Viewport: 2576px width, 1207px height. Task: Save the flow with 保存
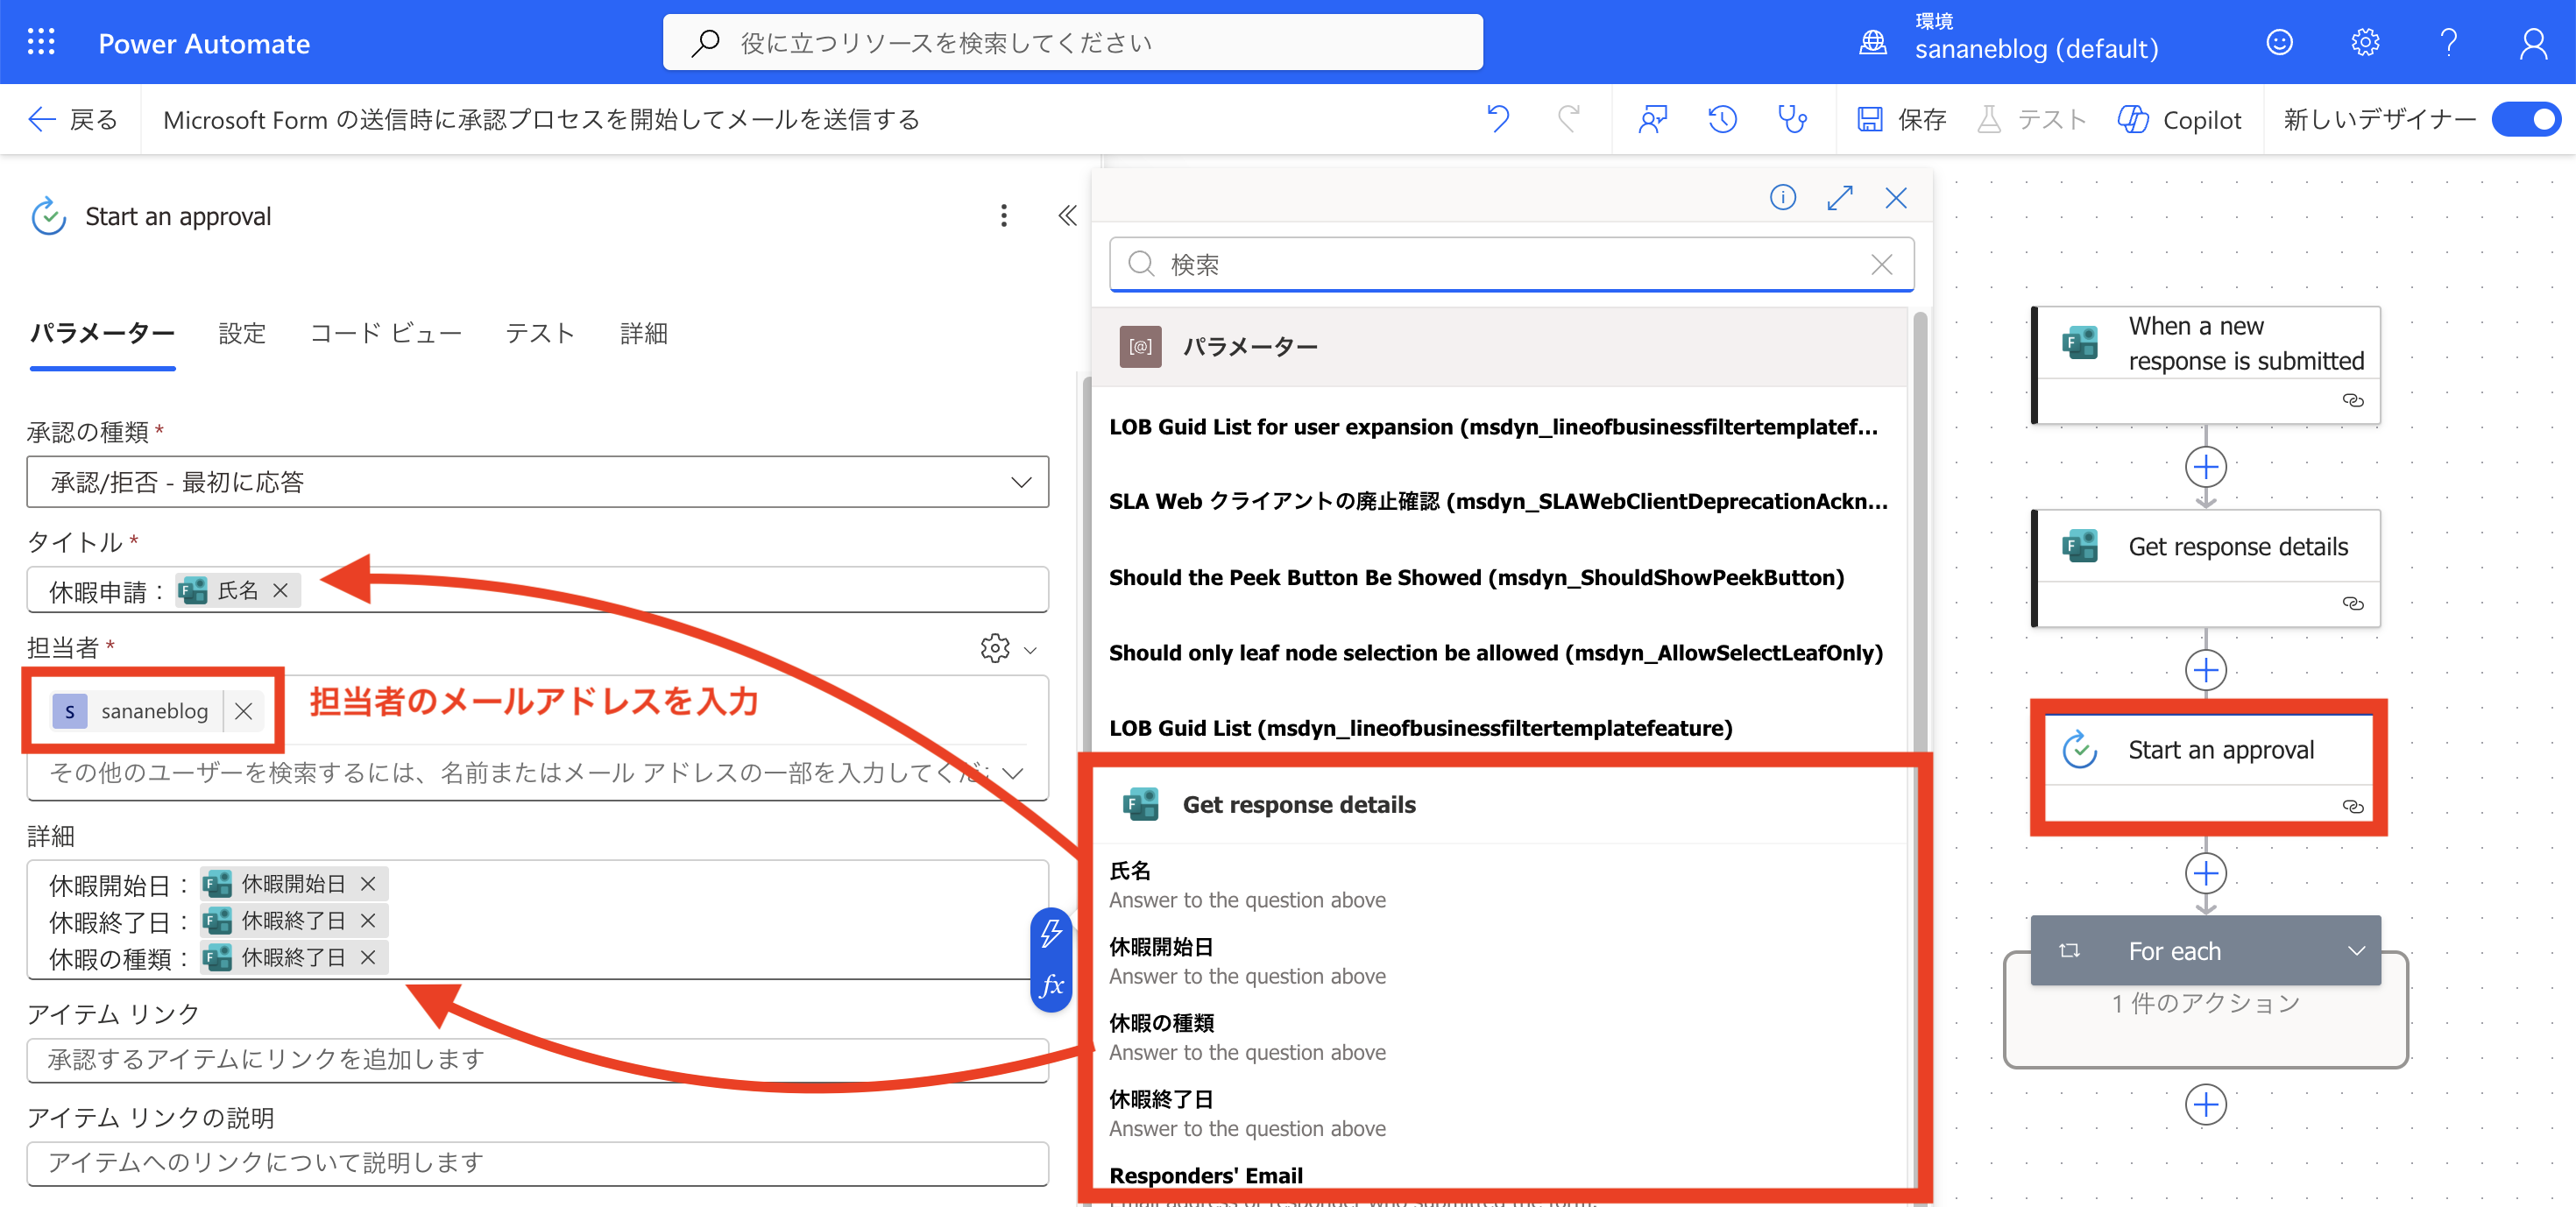[x=1901, y=119]
